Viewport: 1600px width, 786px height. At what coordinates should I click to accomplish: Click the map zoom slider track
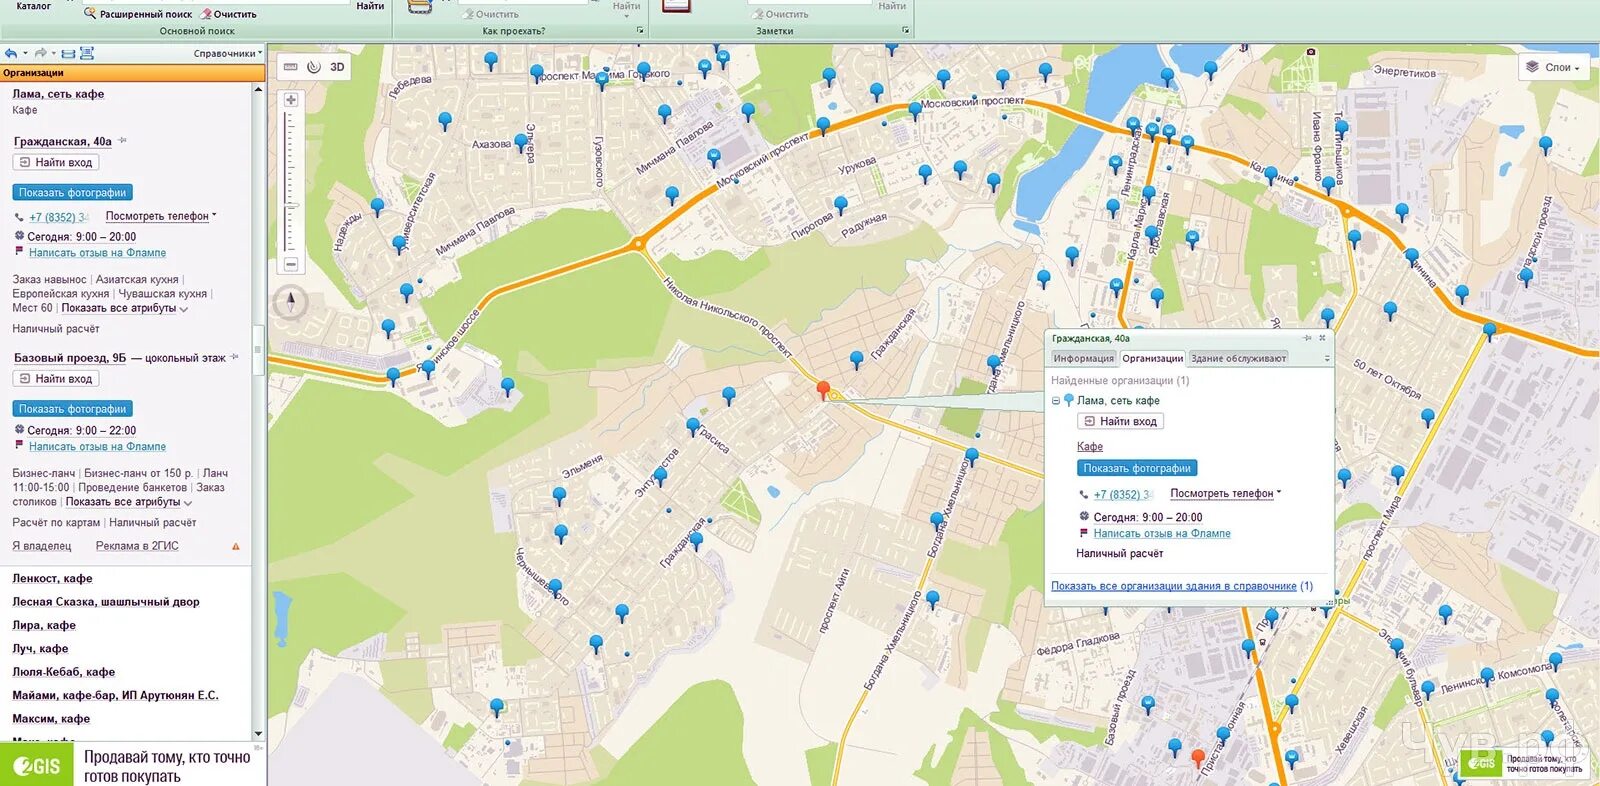coord(291,182)
